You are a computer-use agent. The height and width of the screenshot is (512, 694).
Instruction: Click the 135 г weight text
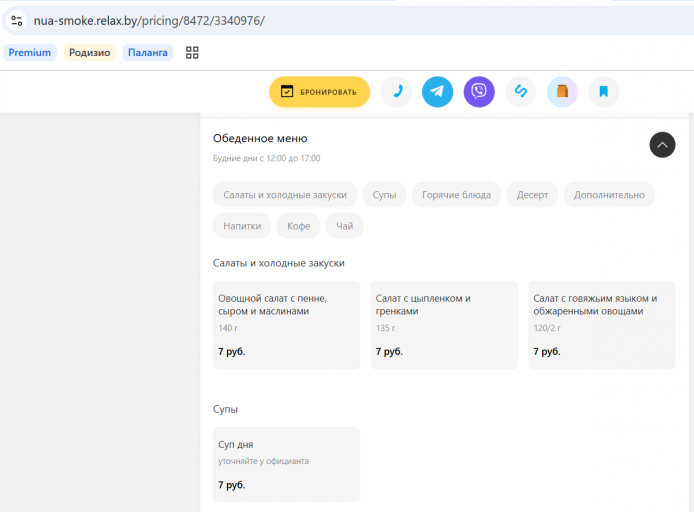(x=385, y=328)
